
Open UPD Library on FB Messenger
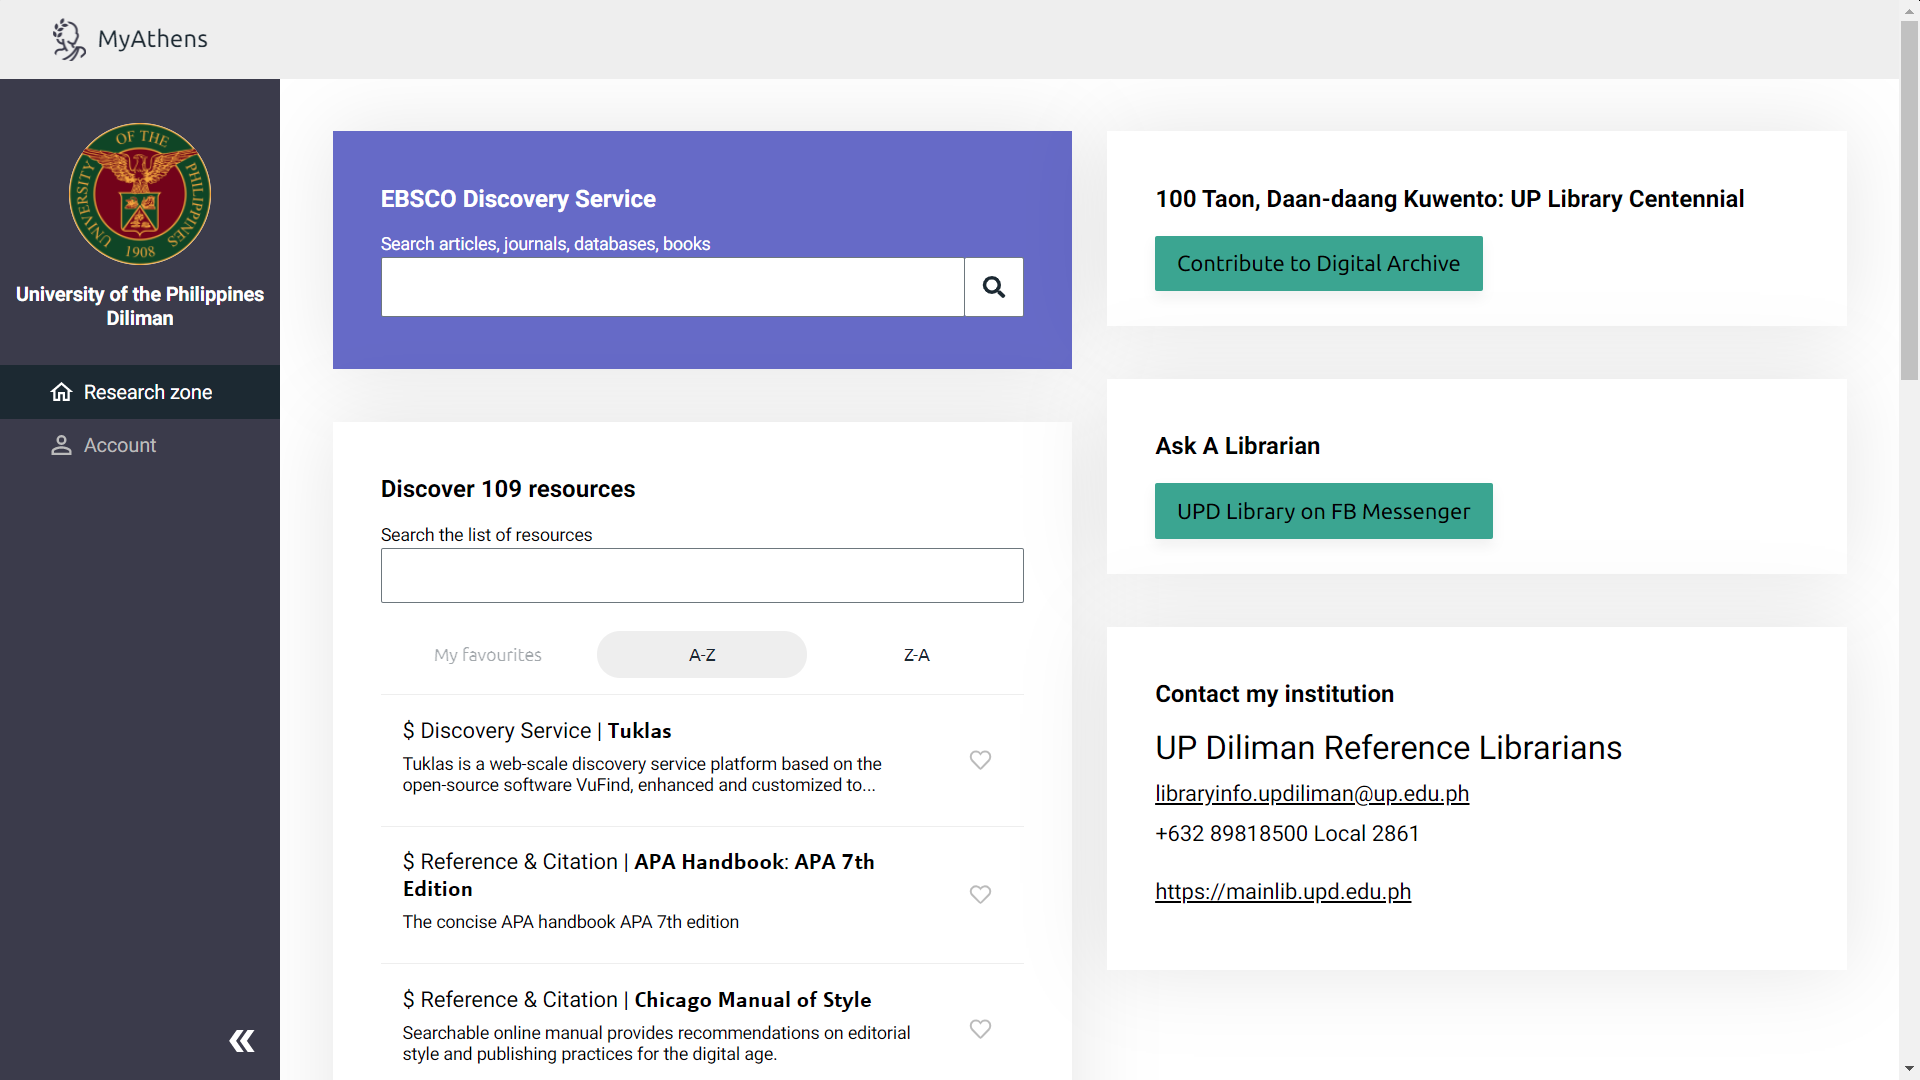coord(1323,510)
